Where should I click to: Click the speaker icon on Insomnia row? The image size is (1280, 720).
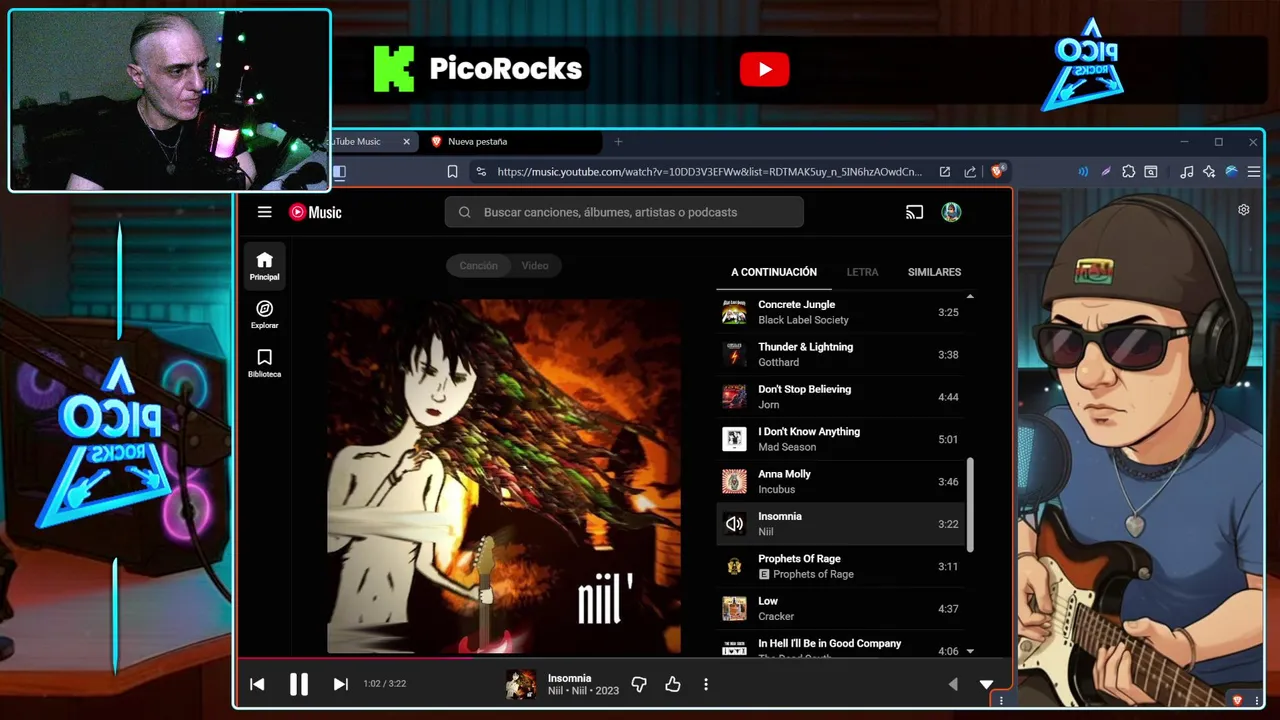click(x=734, y=524)
